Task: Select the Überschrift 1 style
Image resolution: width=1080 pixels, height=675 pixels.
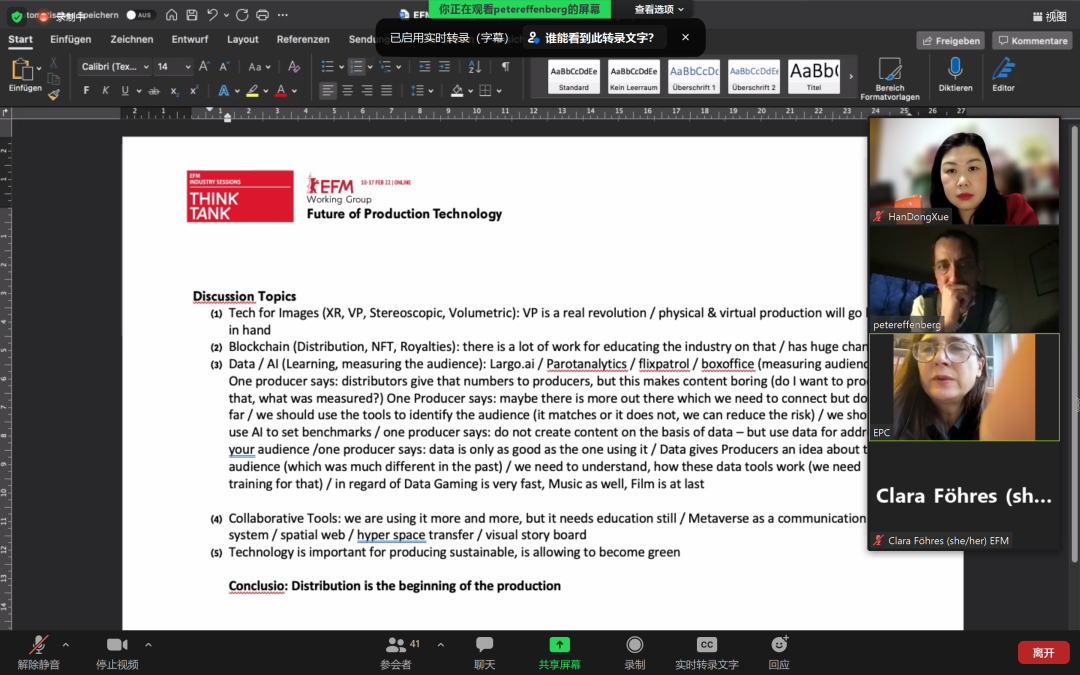Action: (x=694, y=76)
